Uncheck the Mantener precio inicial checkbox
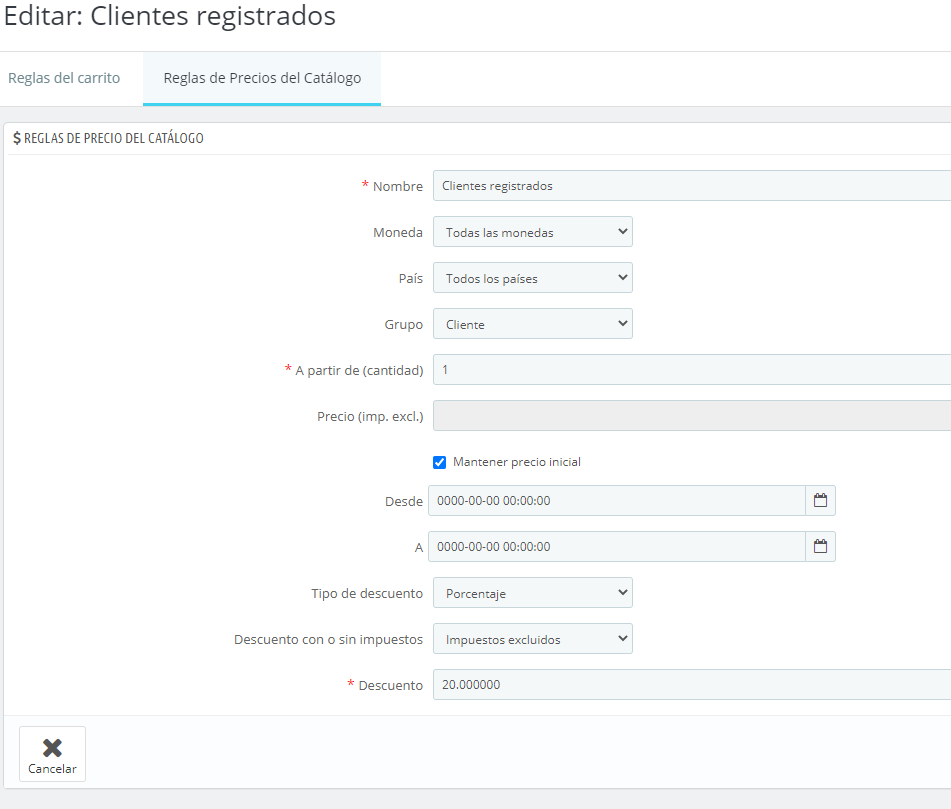 [439, 462]
